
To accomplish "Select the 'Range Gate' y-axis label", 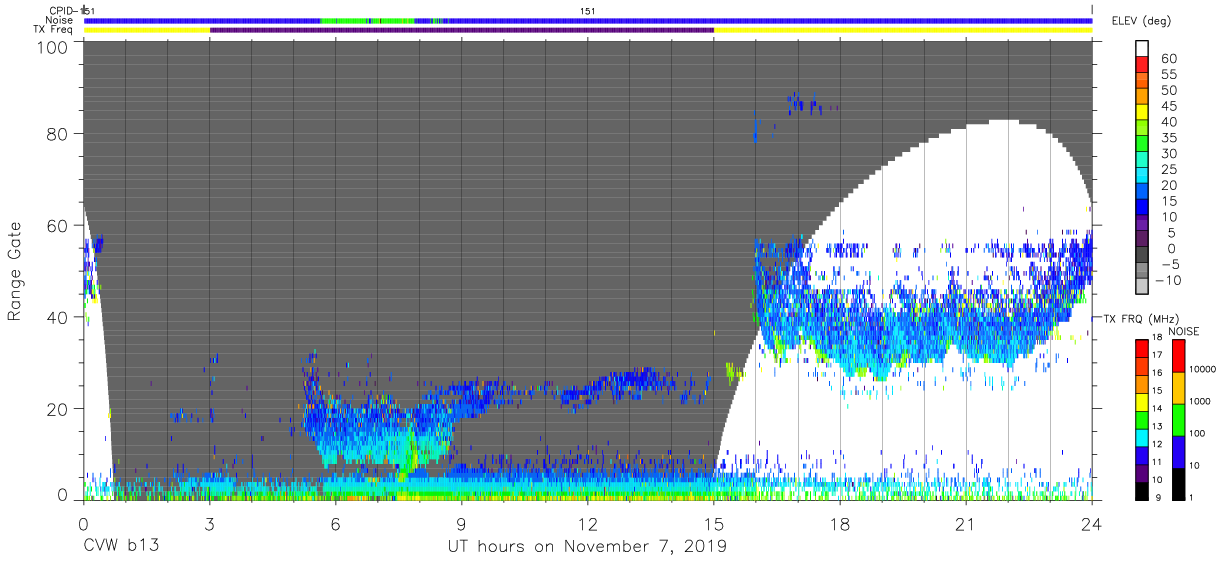I will coord(15,273).
